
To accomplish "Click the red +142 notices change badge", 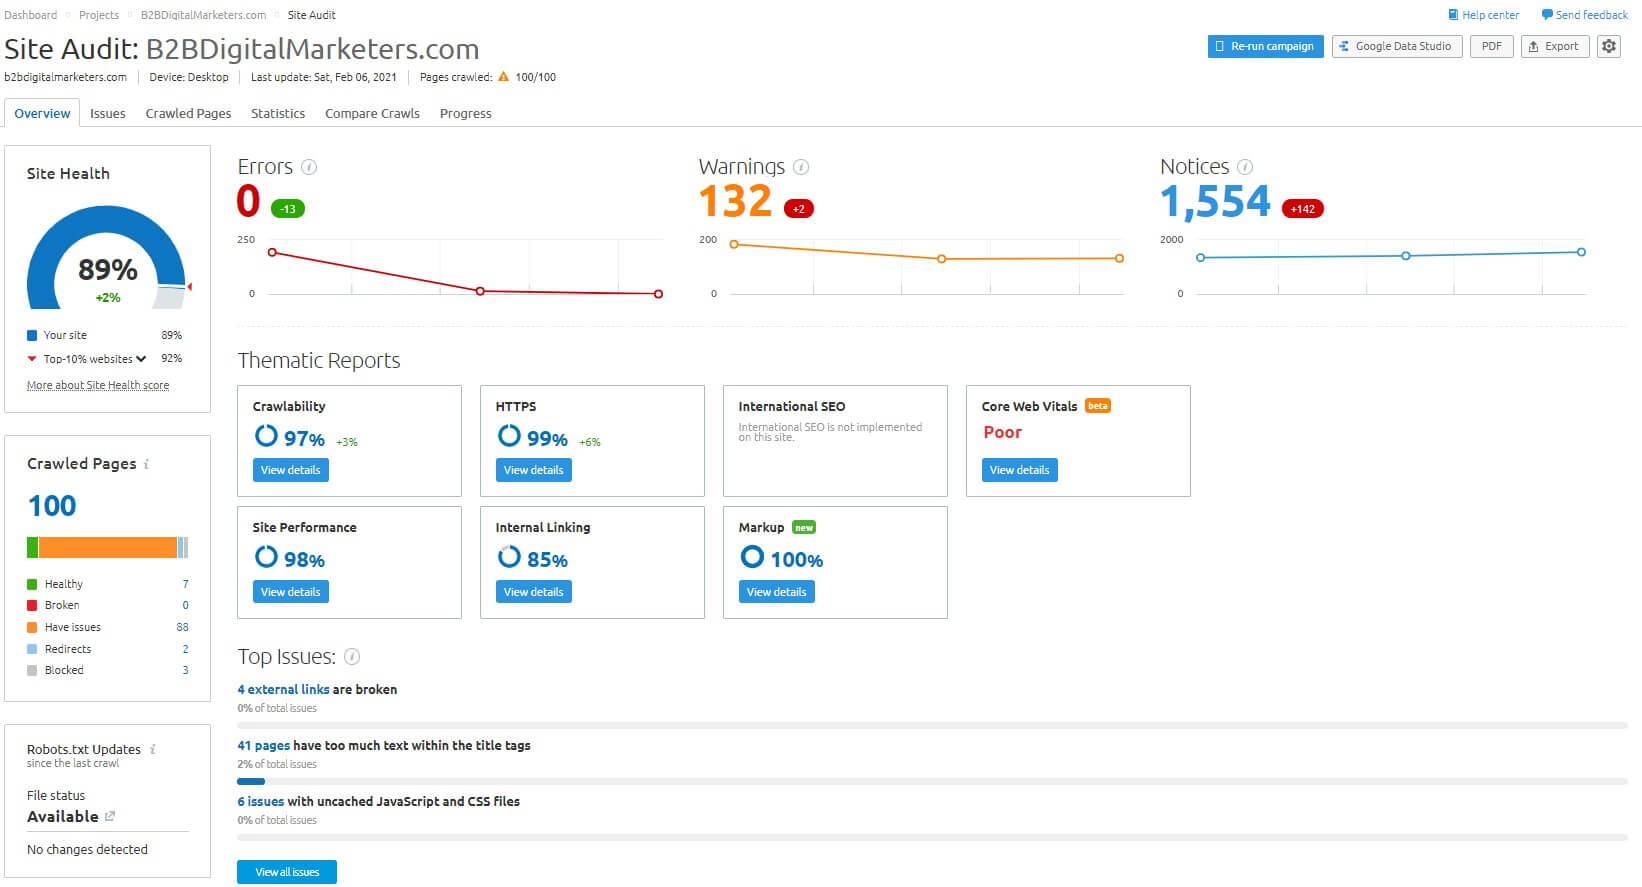I will 1302,209.
